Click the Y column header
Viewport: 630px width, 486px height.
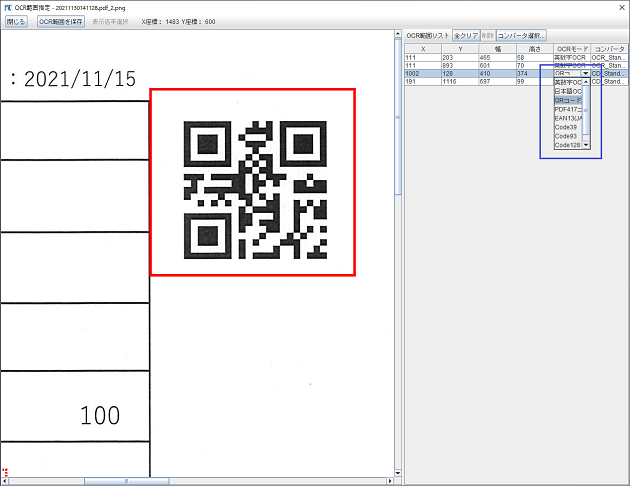coord(460,49)
